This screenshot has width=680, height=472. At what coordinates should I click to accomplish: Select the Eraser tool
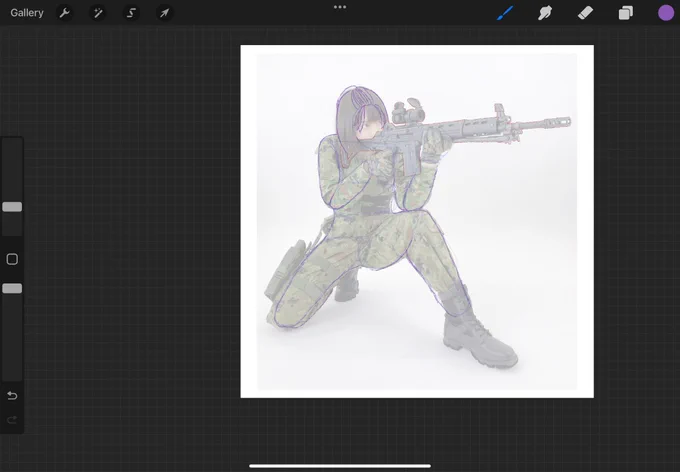click(x=585, y=13)
